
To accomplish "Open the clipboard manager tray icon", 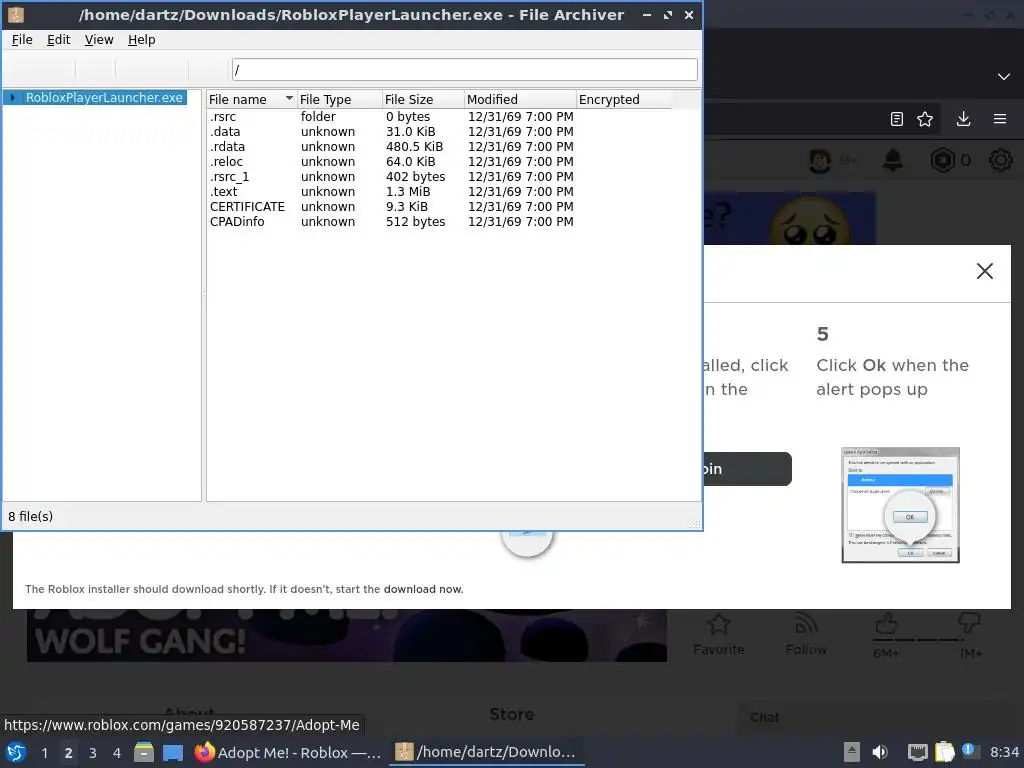I will point(944,752).
